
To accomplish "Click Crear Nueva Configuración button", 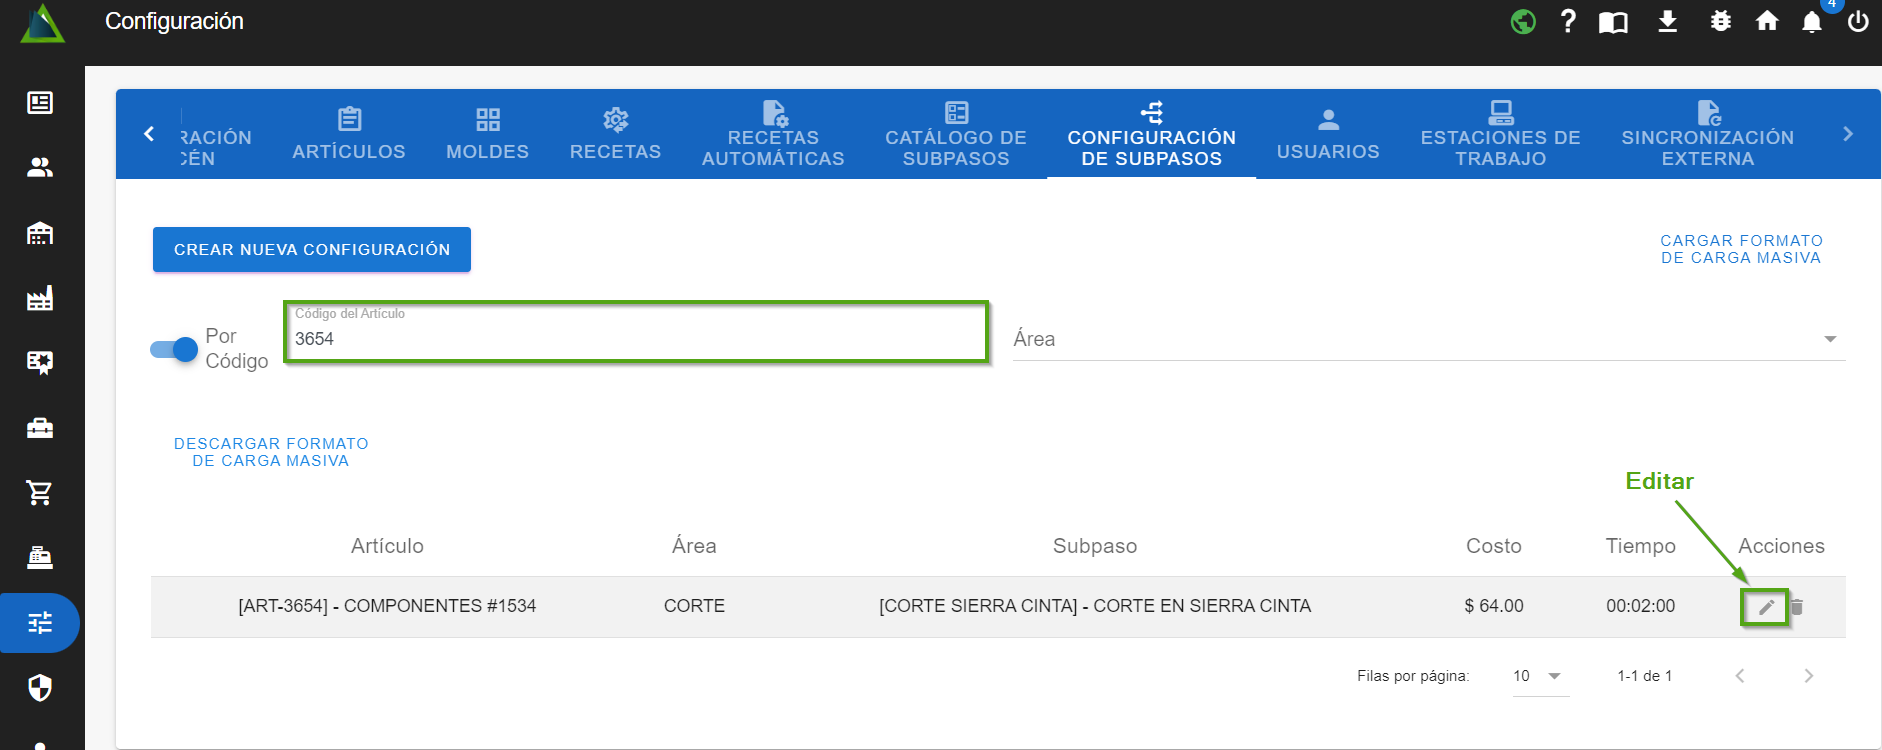I will click(x=312, y=249).
